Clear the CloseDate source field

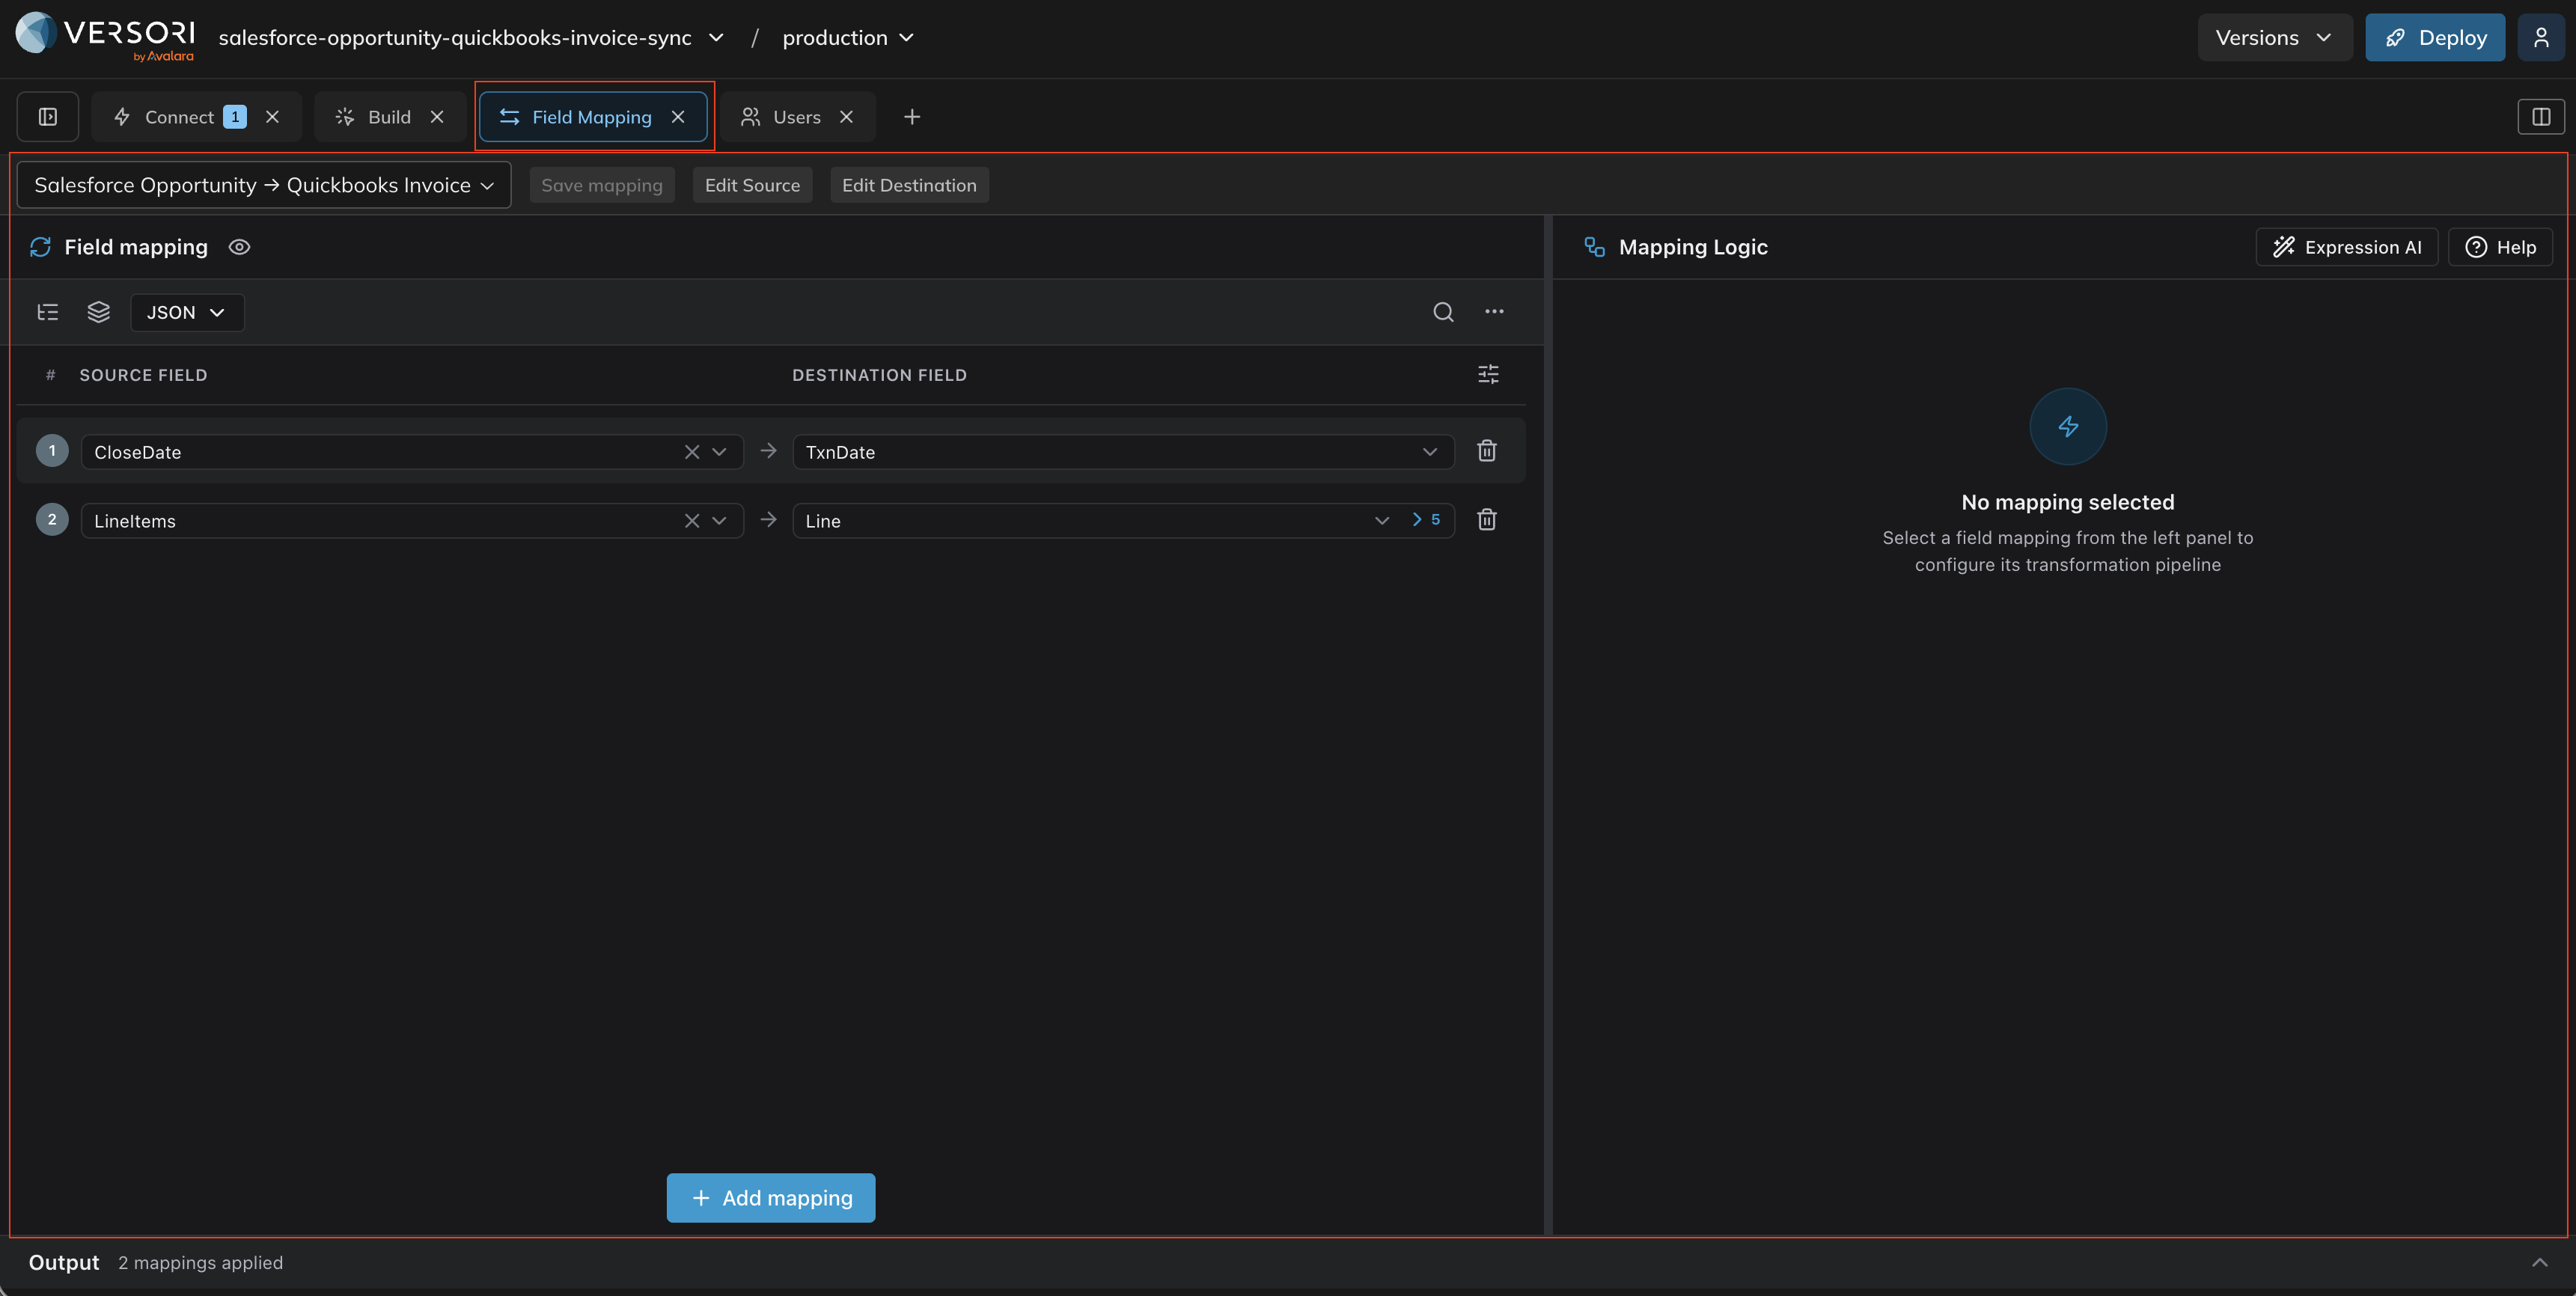[692, 452]
